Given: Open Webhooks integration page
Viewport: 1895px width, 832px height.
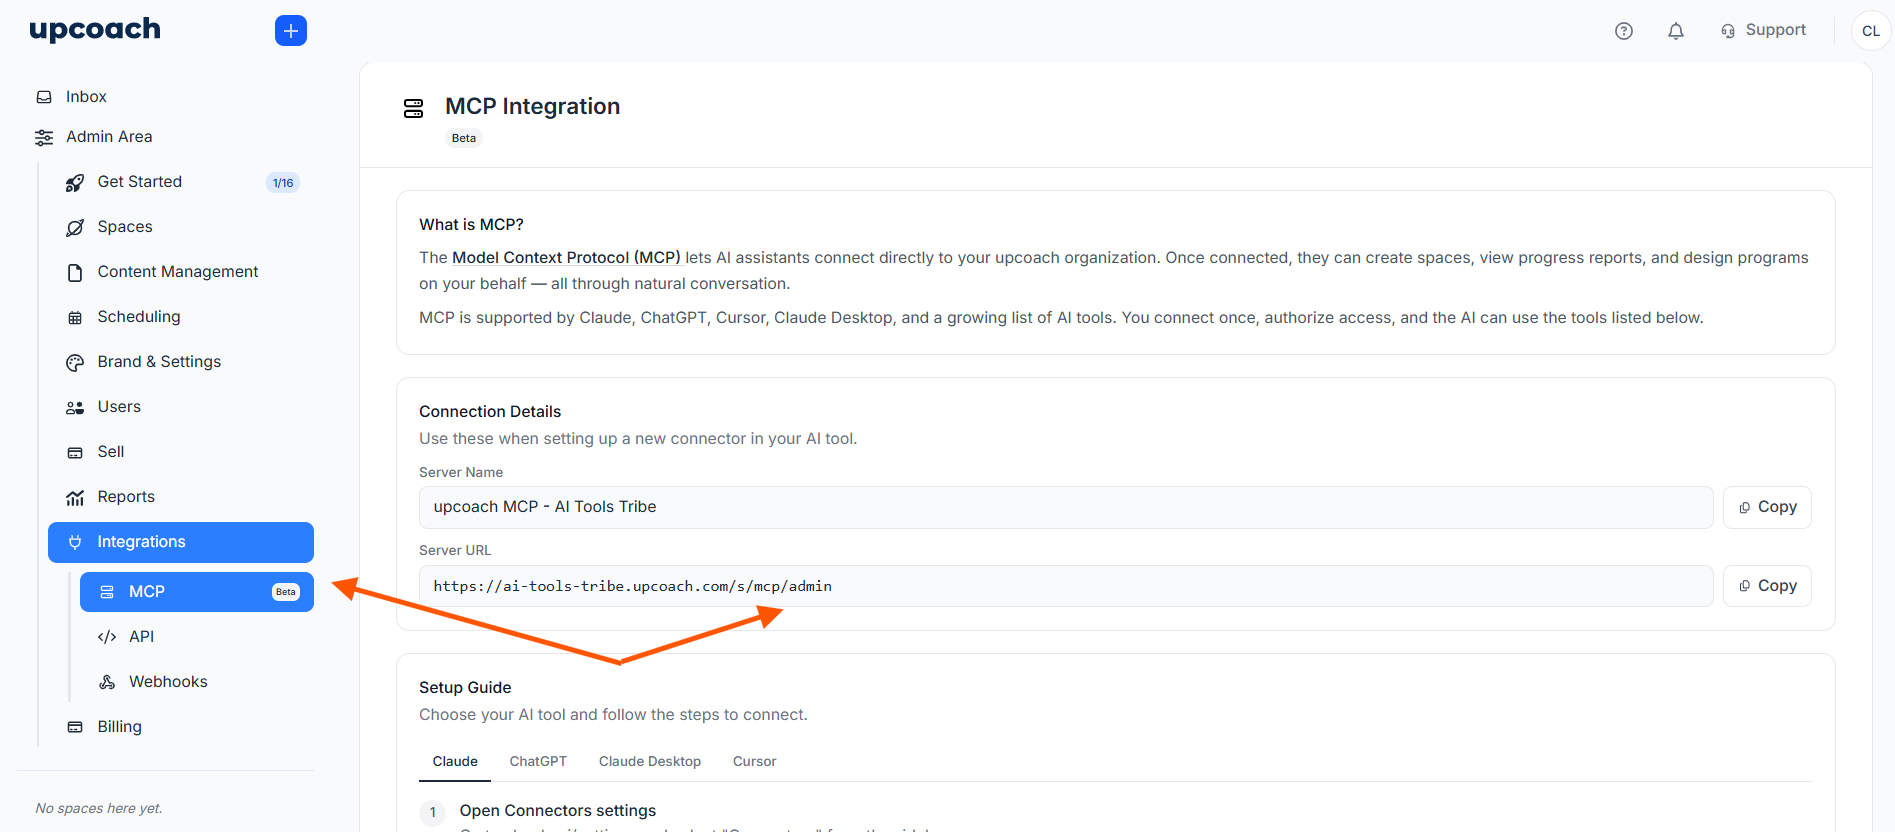Looking at the screenshot, I should pyautogui.click(x=168, y=682).
